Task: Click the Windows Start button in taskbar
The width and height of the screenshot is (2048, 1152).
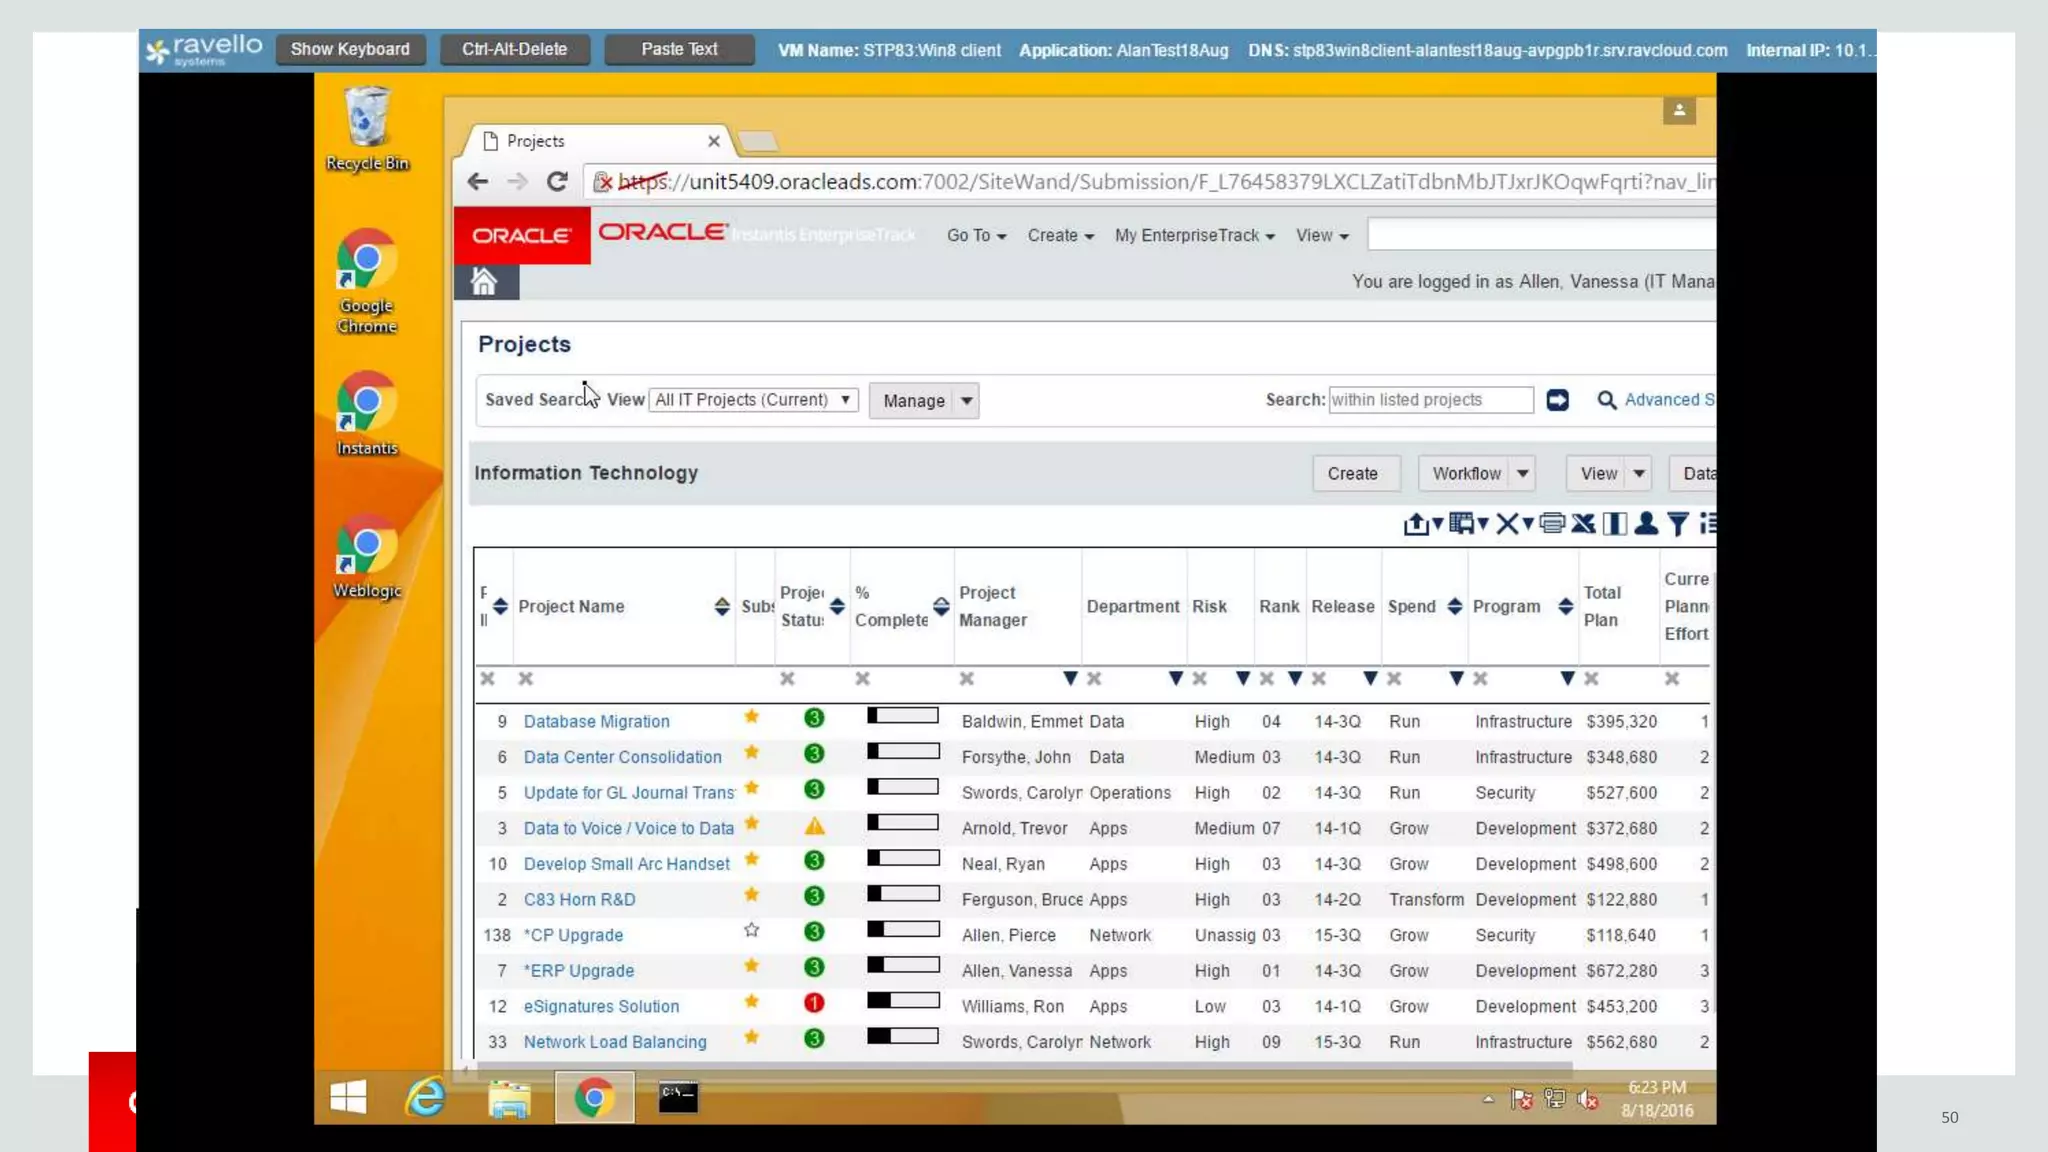Action: 348,1098
